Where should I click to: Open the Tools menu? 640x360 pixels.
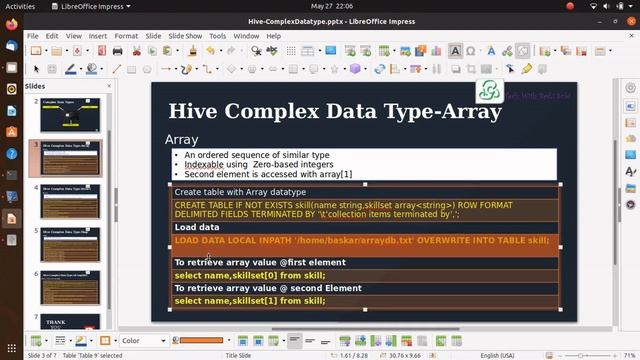218,36
